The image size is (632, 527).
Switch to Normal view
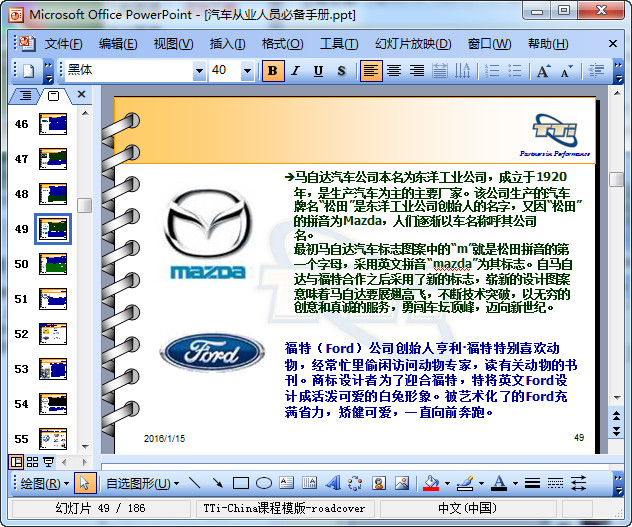tap(16, 462)
